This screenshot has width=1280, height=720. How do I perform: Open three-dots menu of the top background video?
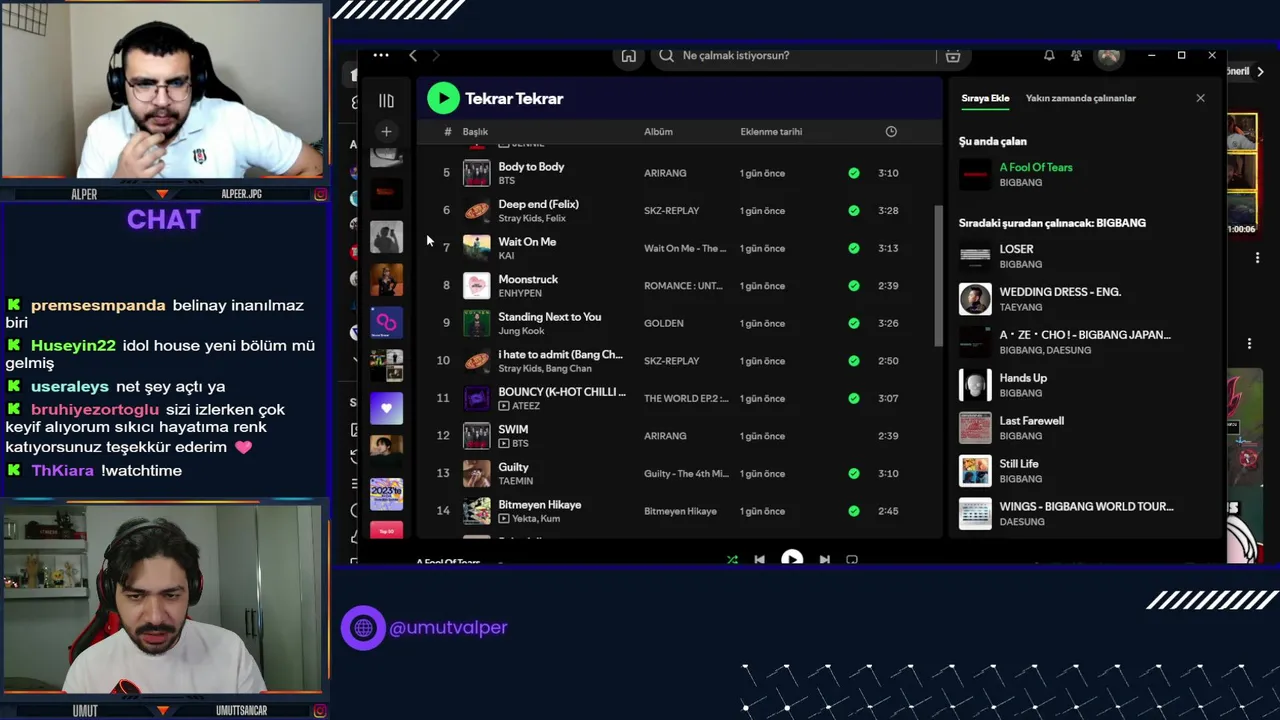point(1257,258)
